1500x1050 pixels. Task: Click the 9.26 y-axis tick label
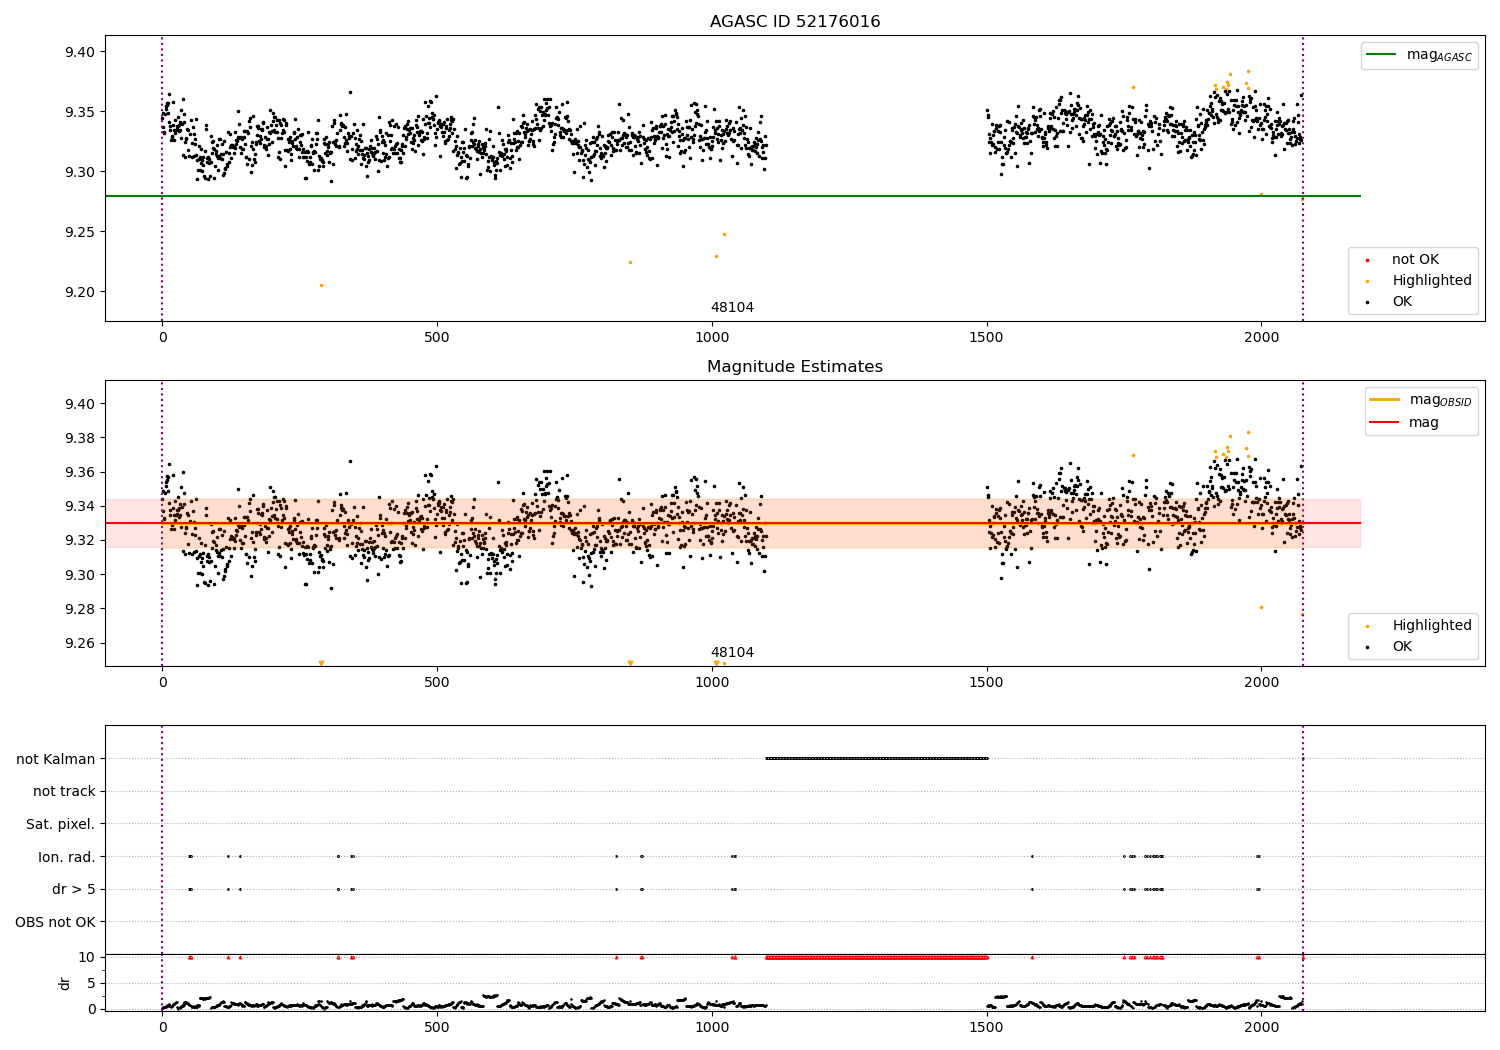tap(79, 643)
